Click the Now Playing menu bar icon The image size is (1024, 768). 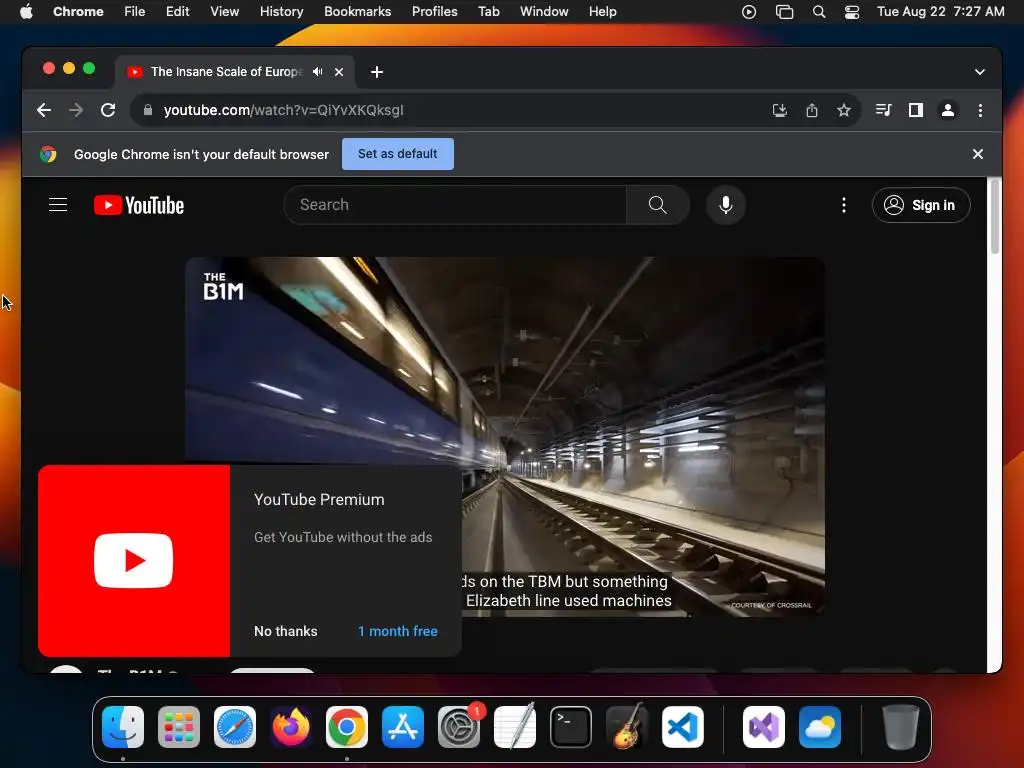(x=749, y=12)
